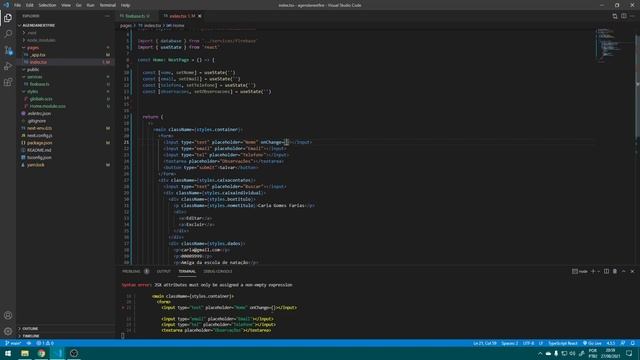The width and height of the screenshot is (640, 360).
Task: Click the Go Live status bar button
Action: 592,343
